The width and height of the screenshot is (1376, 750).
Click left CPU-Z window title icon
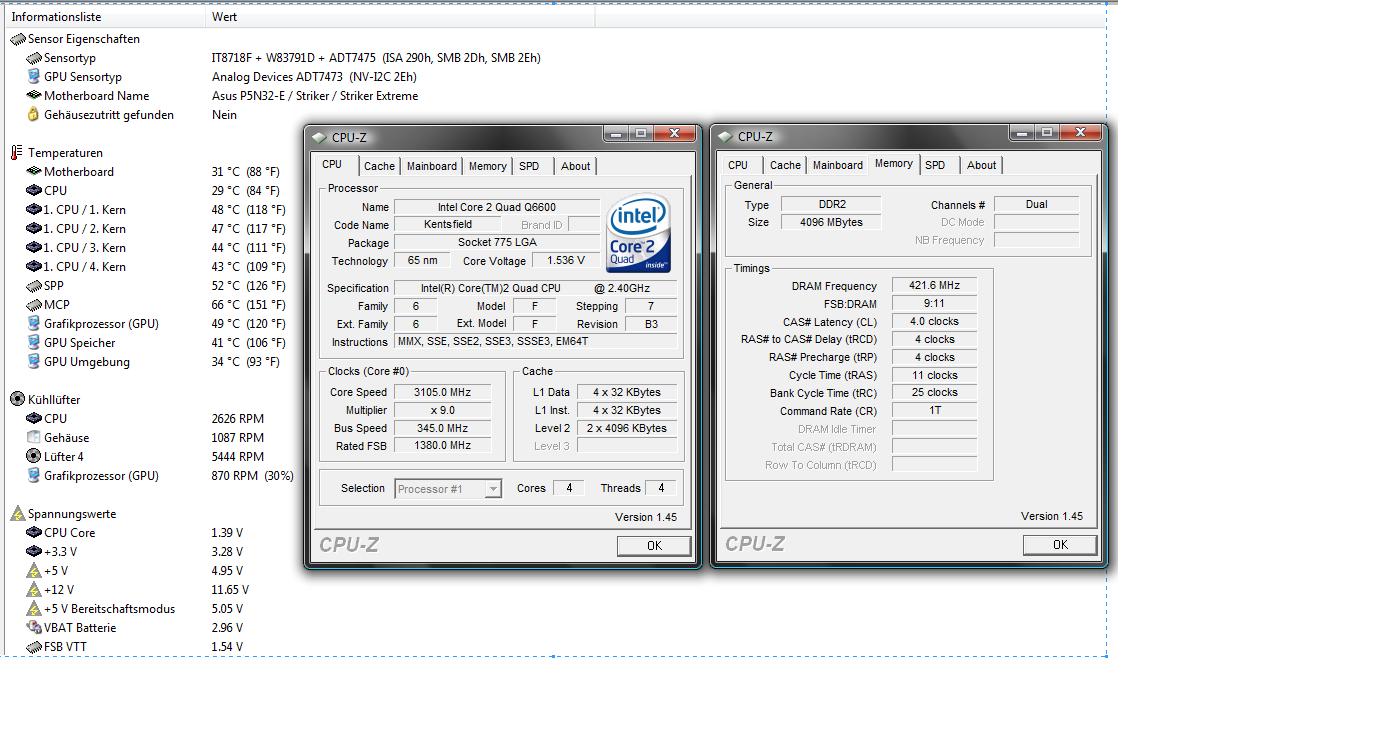pyautogui.click(x=319, y=137)
